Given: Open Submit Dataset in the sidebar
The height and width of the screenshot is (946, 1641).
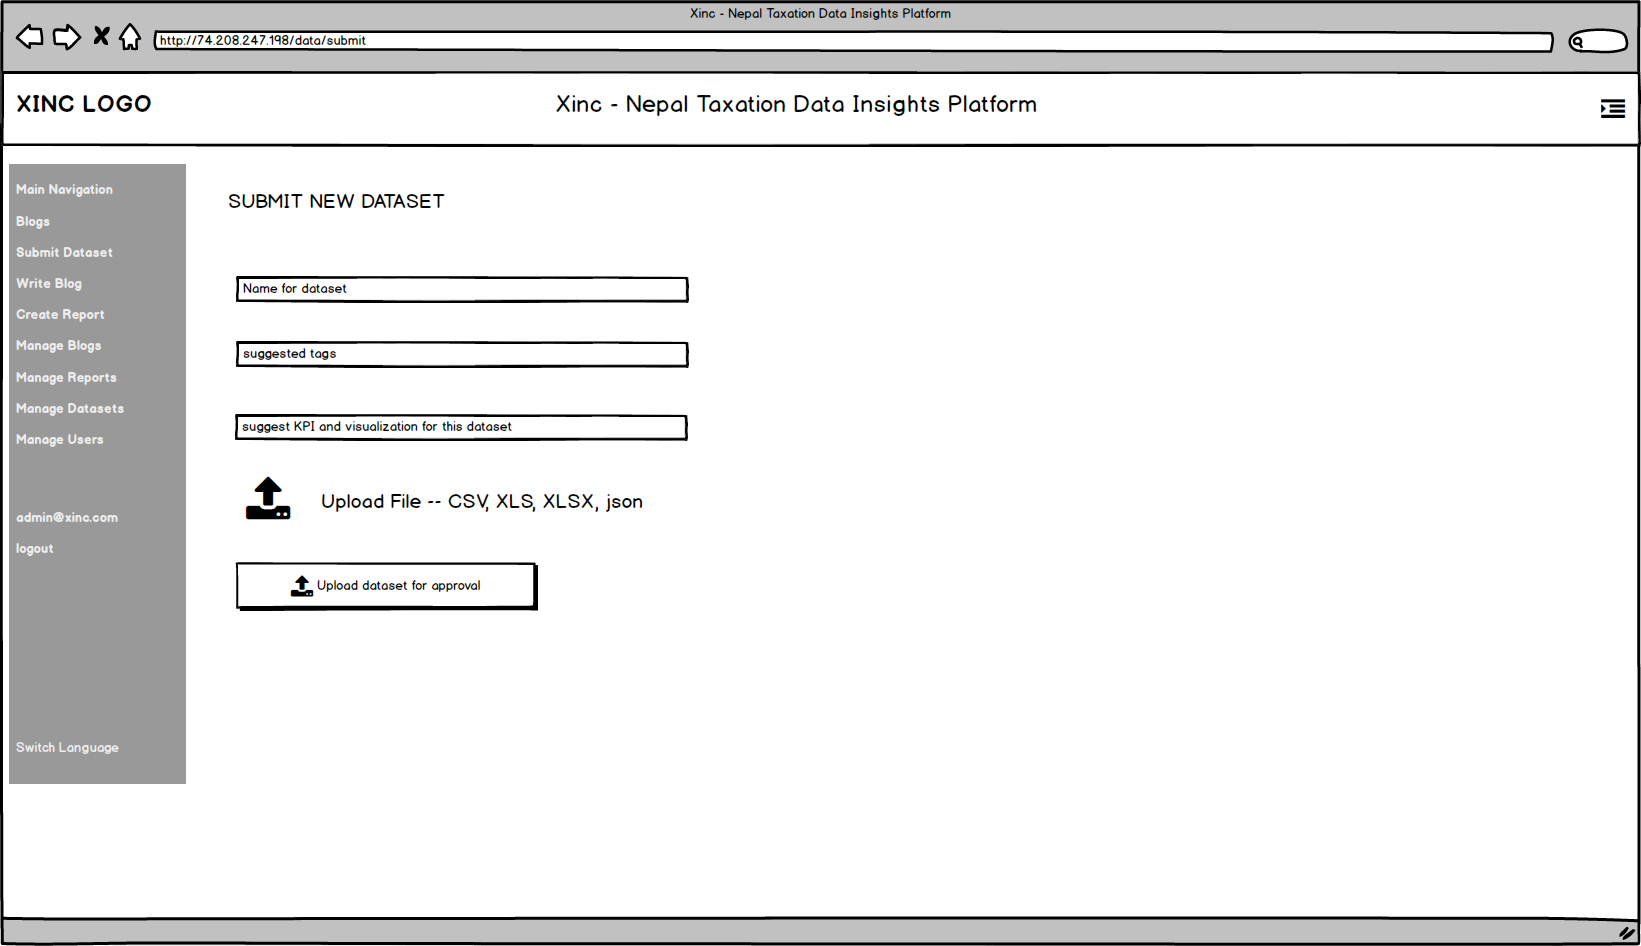Looking at the screenshot, I should click(64, 252).
